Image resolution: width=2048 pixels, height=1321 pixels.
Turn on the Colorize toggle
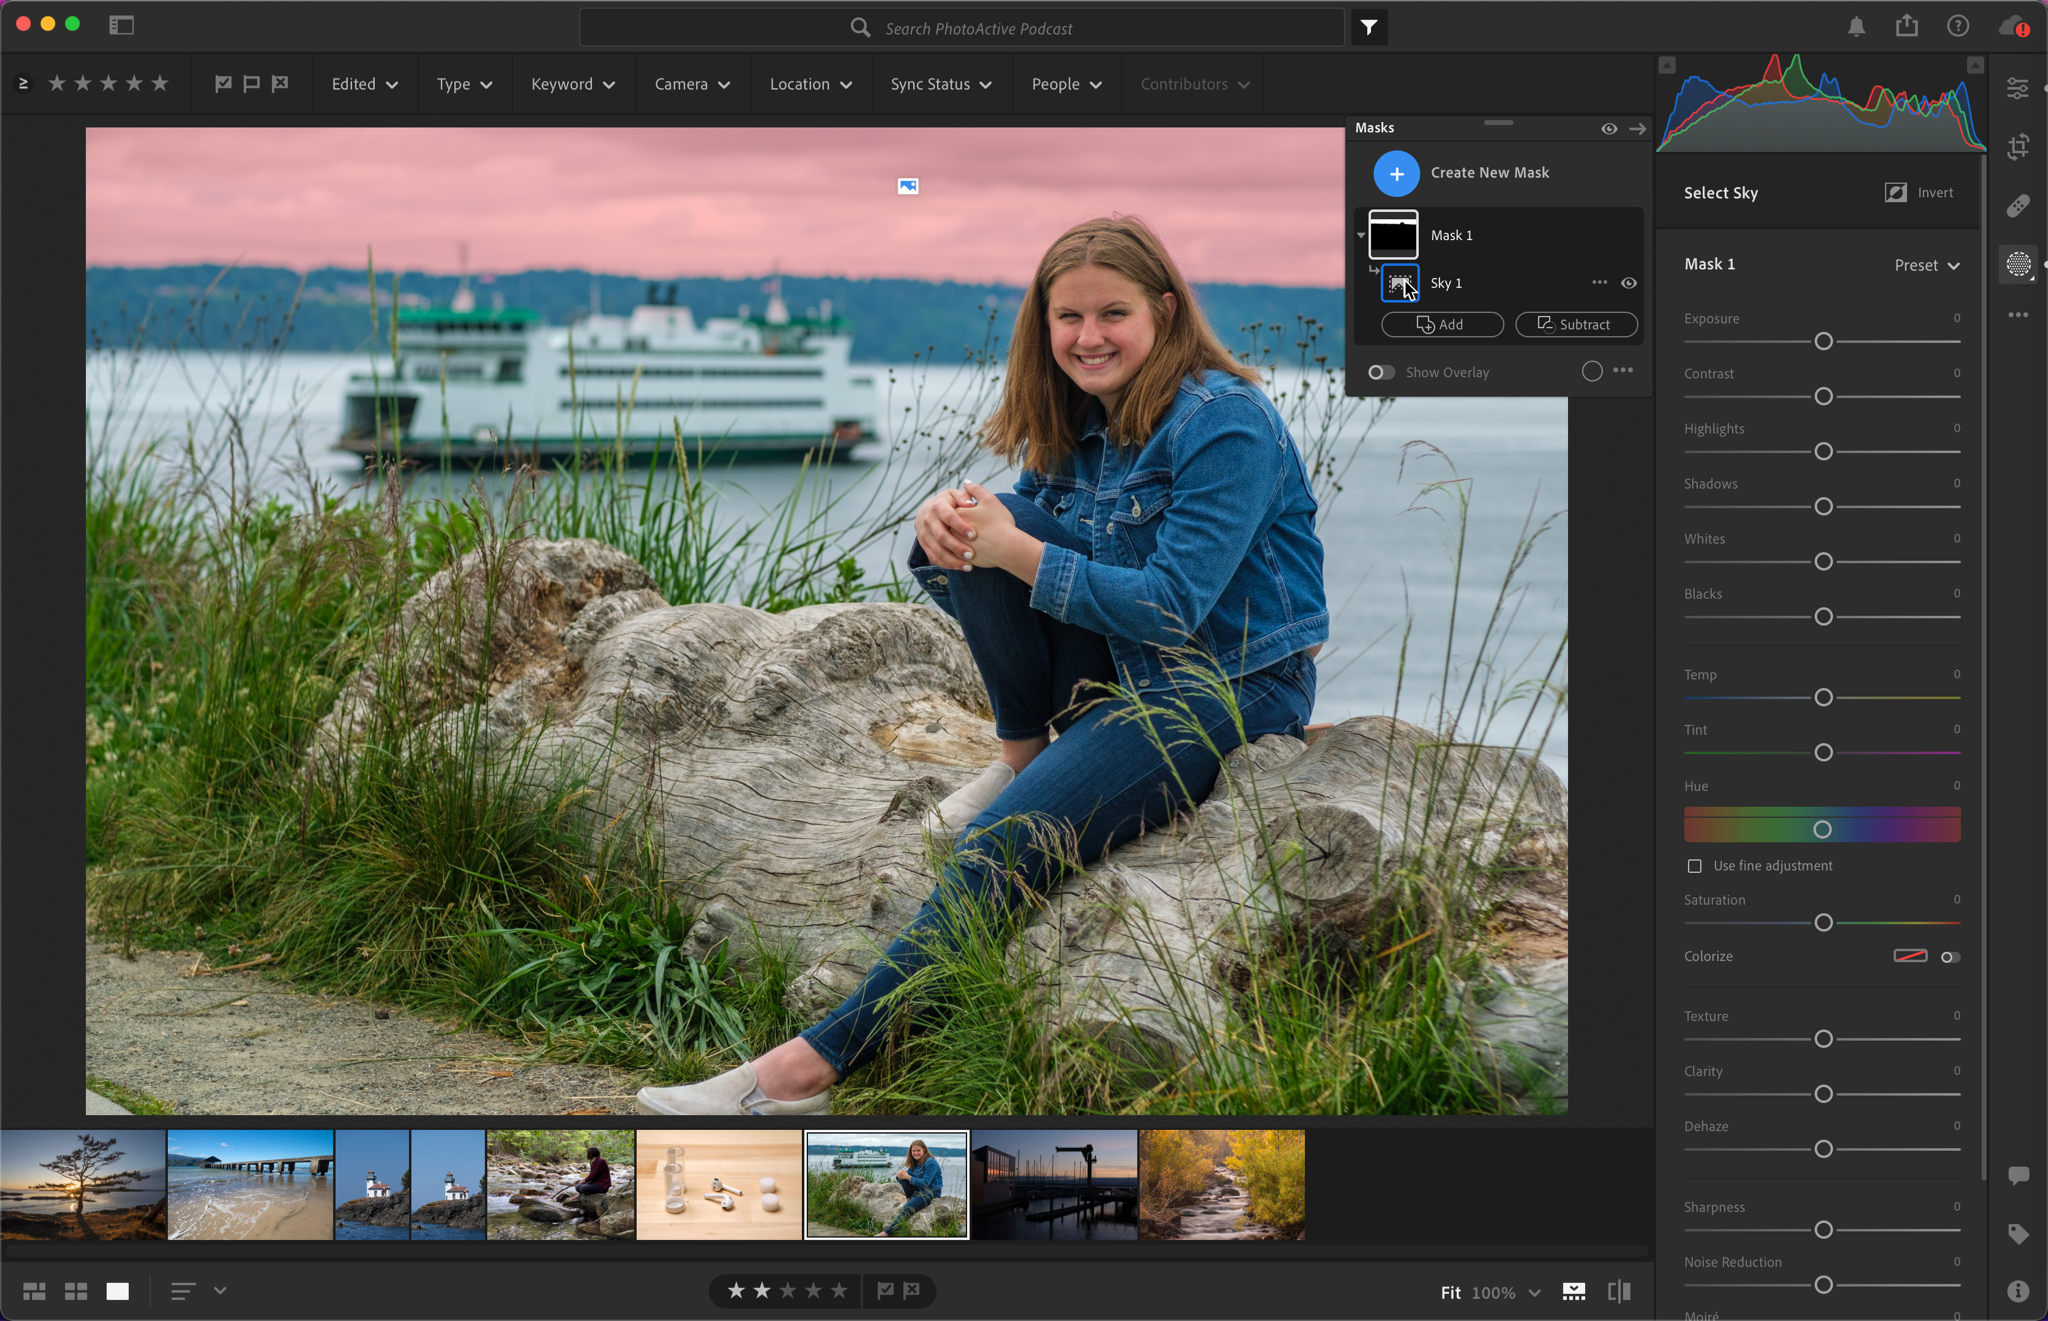(1950, 957)
